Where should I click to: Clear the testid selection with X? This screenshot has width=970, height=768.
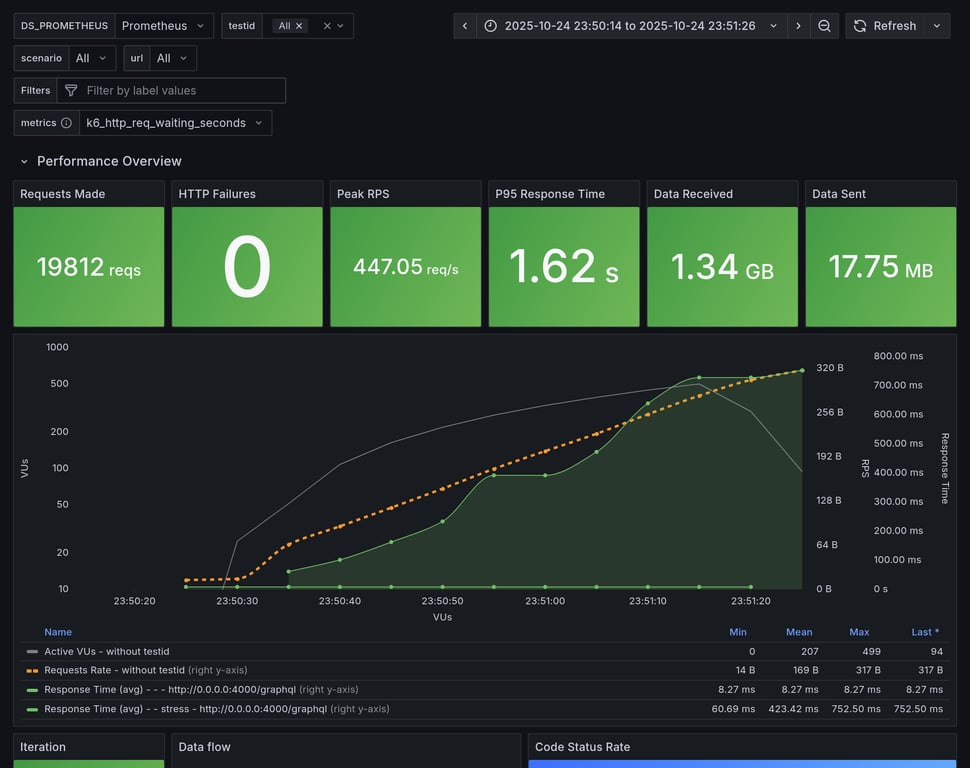[327, 26]
